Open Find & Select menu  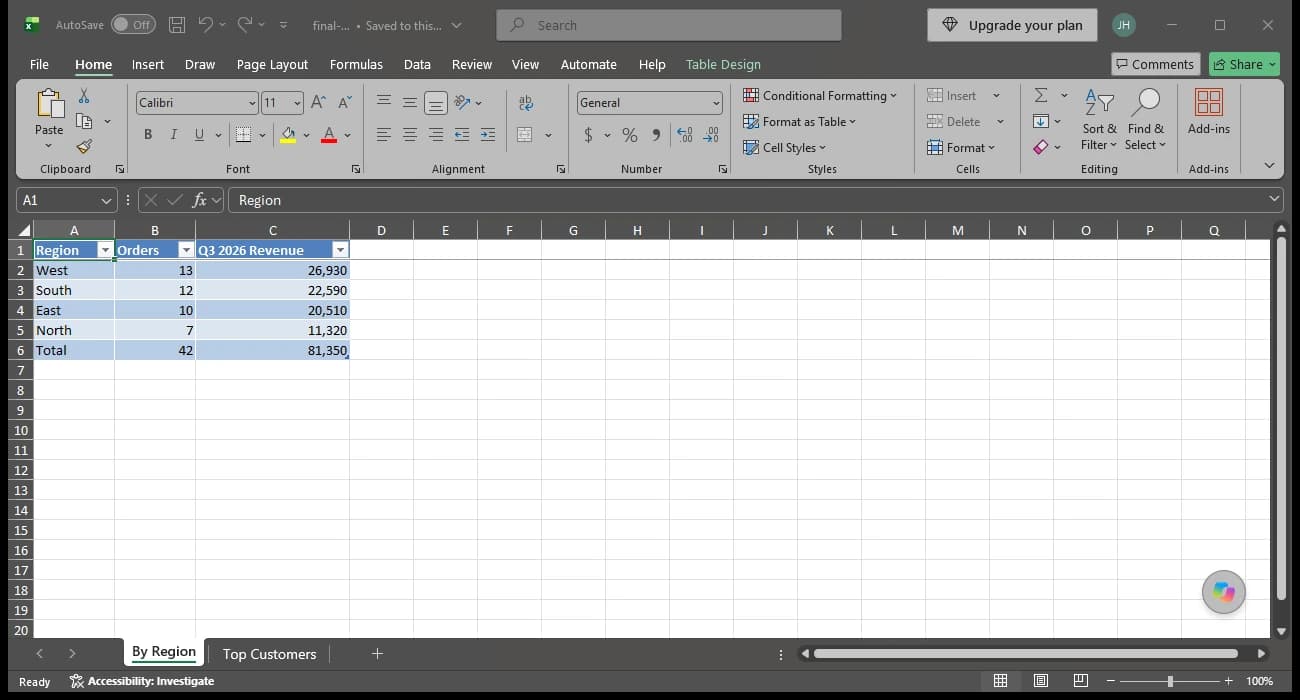point(1145,120)
